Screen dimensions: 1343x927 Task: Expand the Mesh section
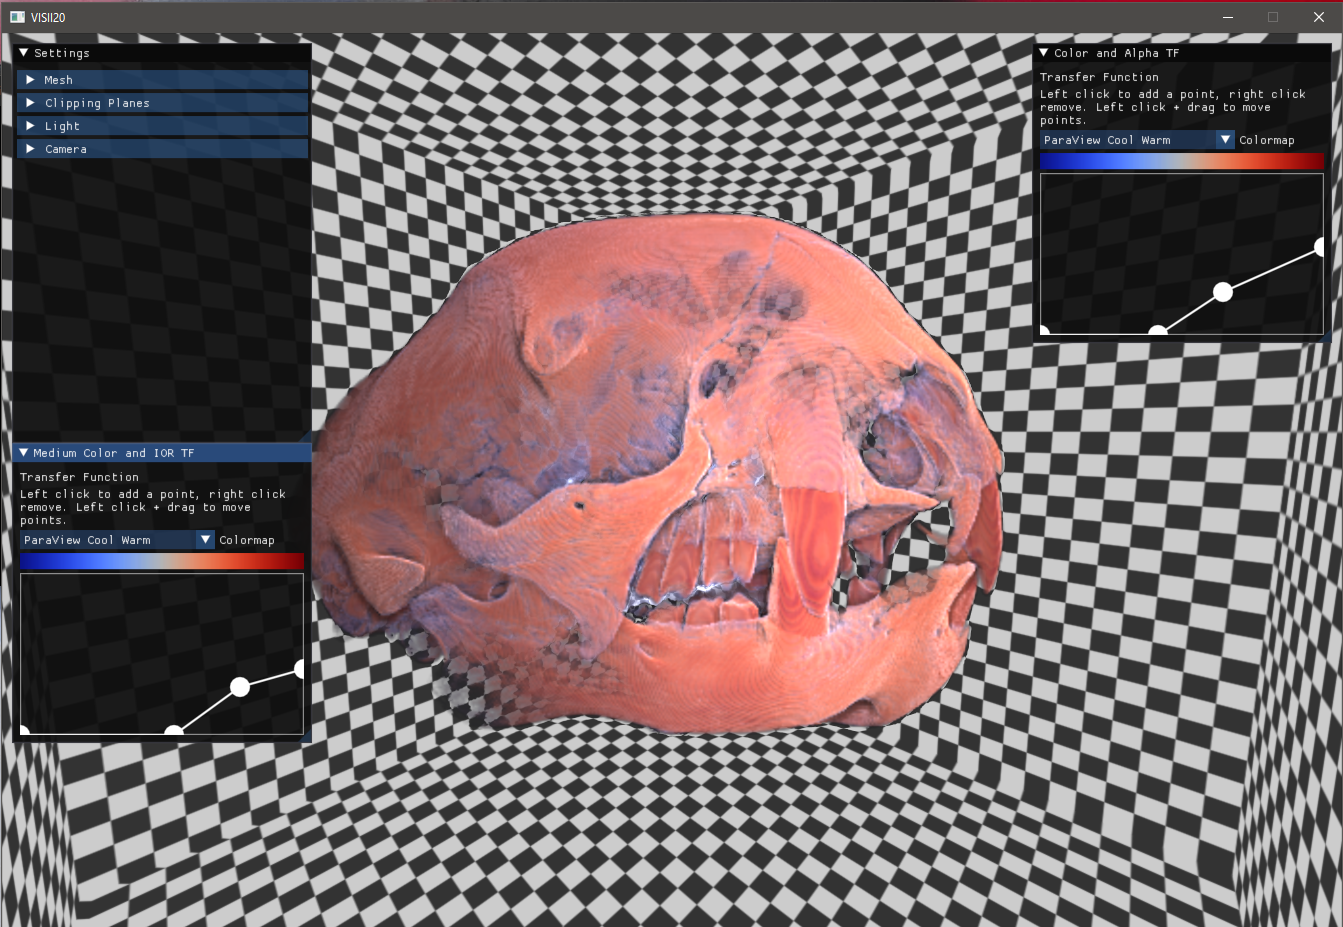click(31, 80)
